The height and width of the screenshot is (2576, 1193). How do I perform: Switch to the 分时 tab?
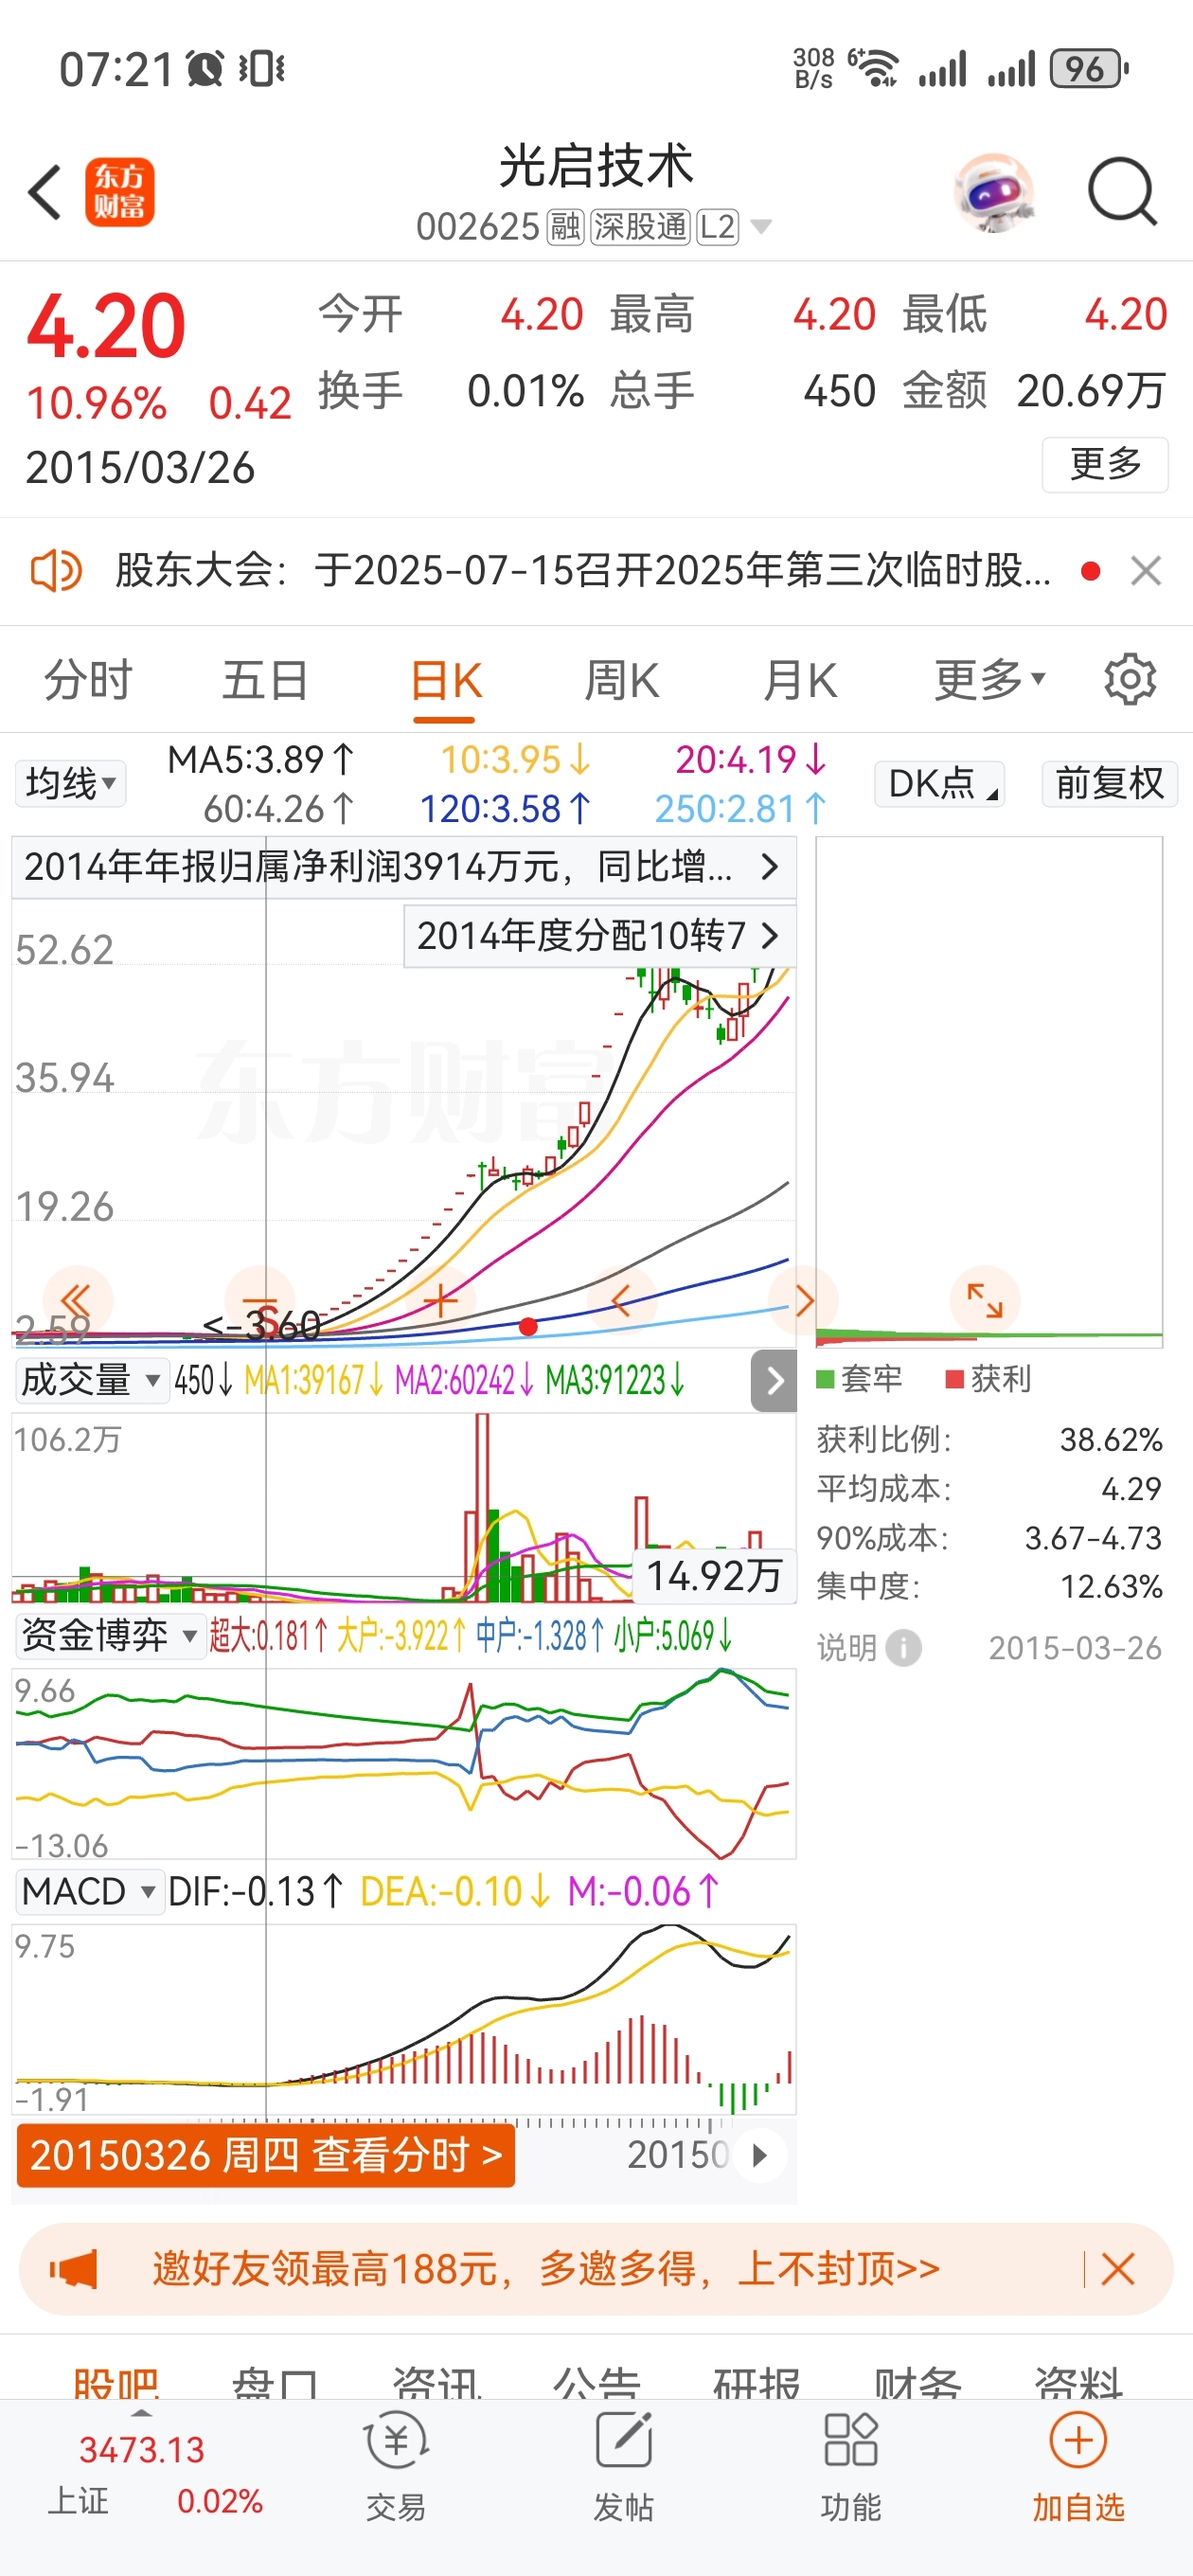pos(88,681)
